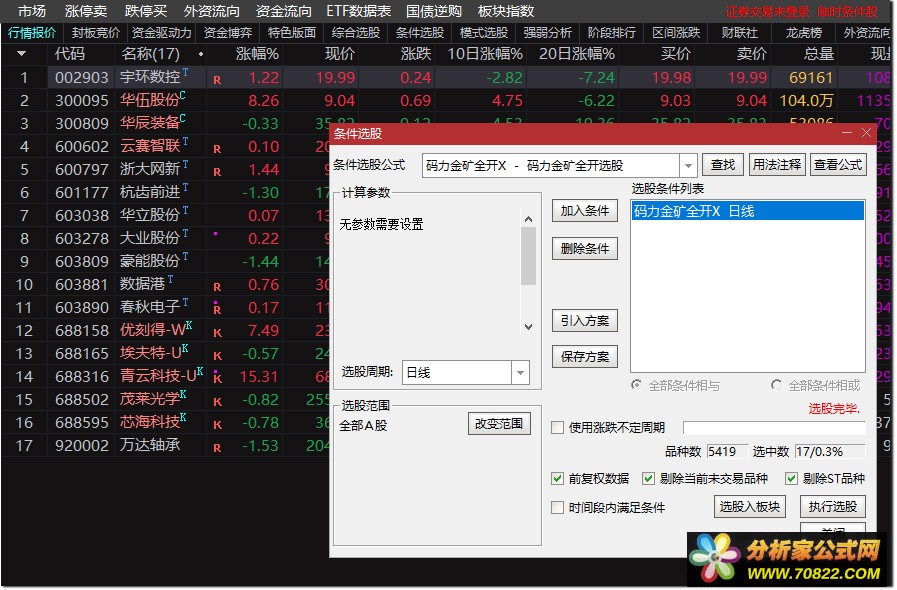
Task: Click the 涨跌不定周期 input field
Action: click(x=774, y=427)
